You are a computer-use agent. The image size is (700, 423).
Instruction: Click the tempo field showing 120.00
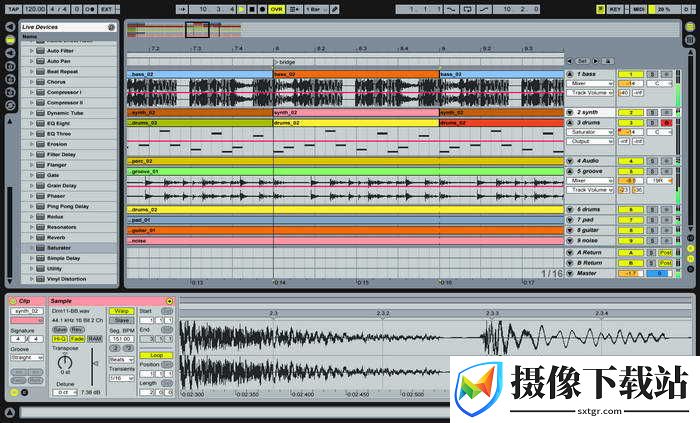(35, 9)
